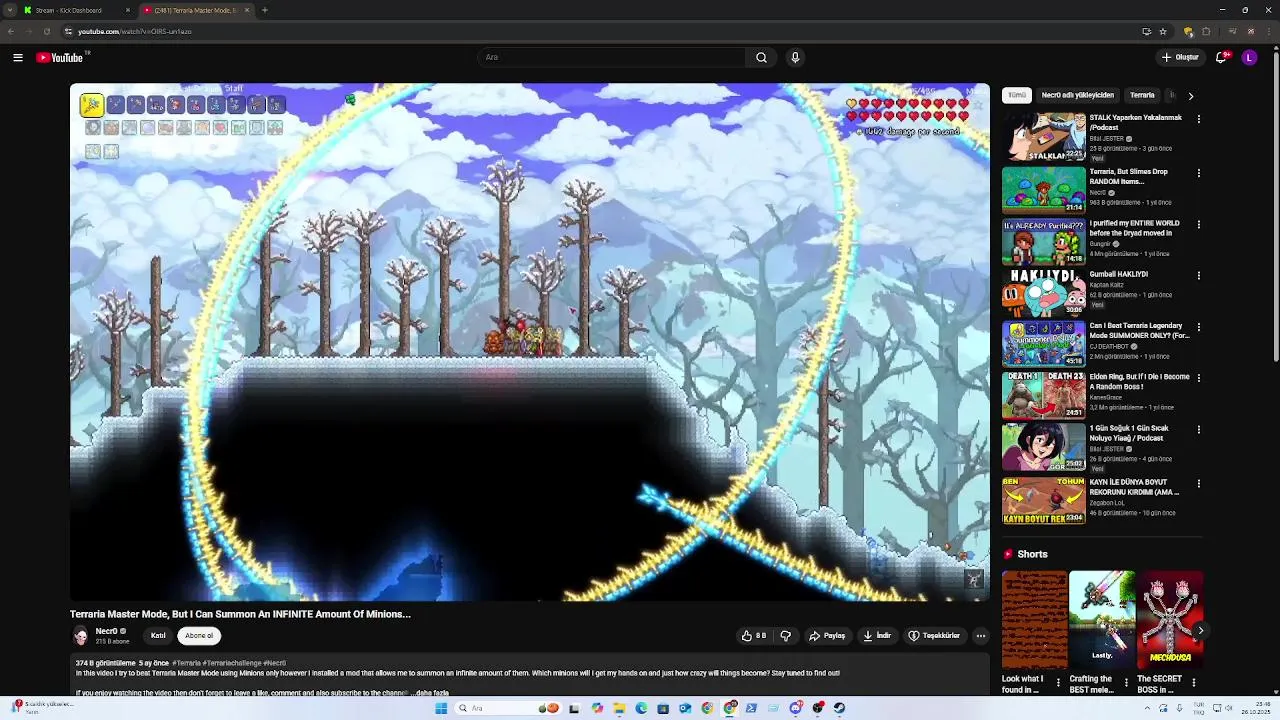Image resolution: width=1280 pixels, height=720 pixels.
Task: Dislike the video with thumbs down
Action: [785, 635]
